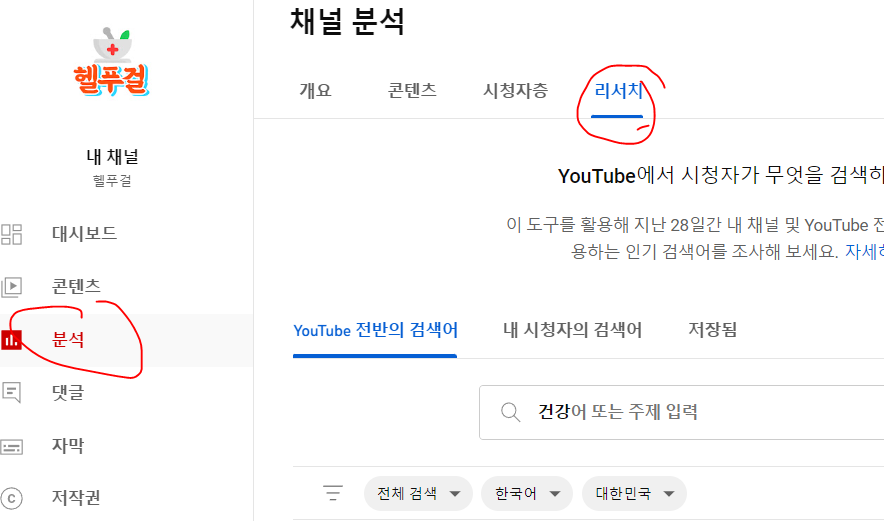Switch to the 콘텐츠 analytics tab

412,91
